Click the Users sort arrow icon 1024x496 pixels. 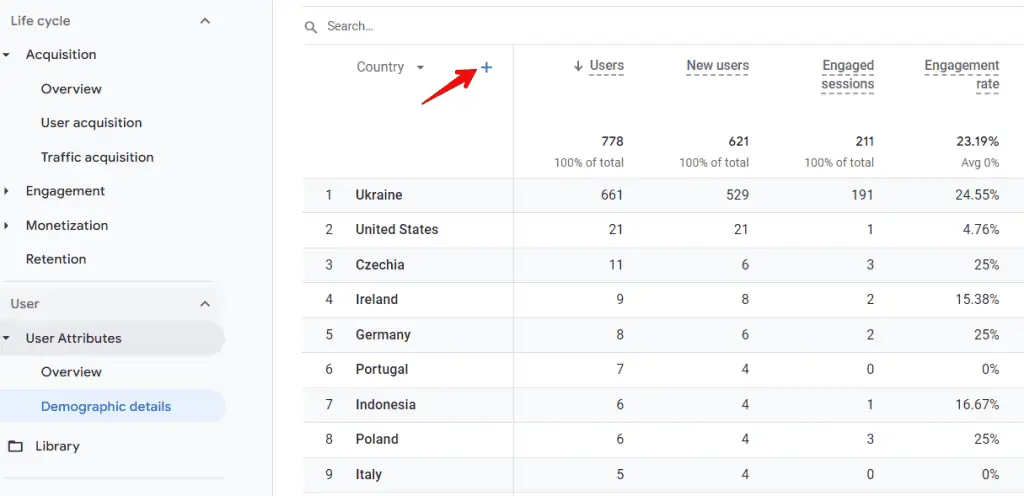click(578, 66)
